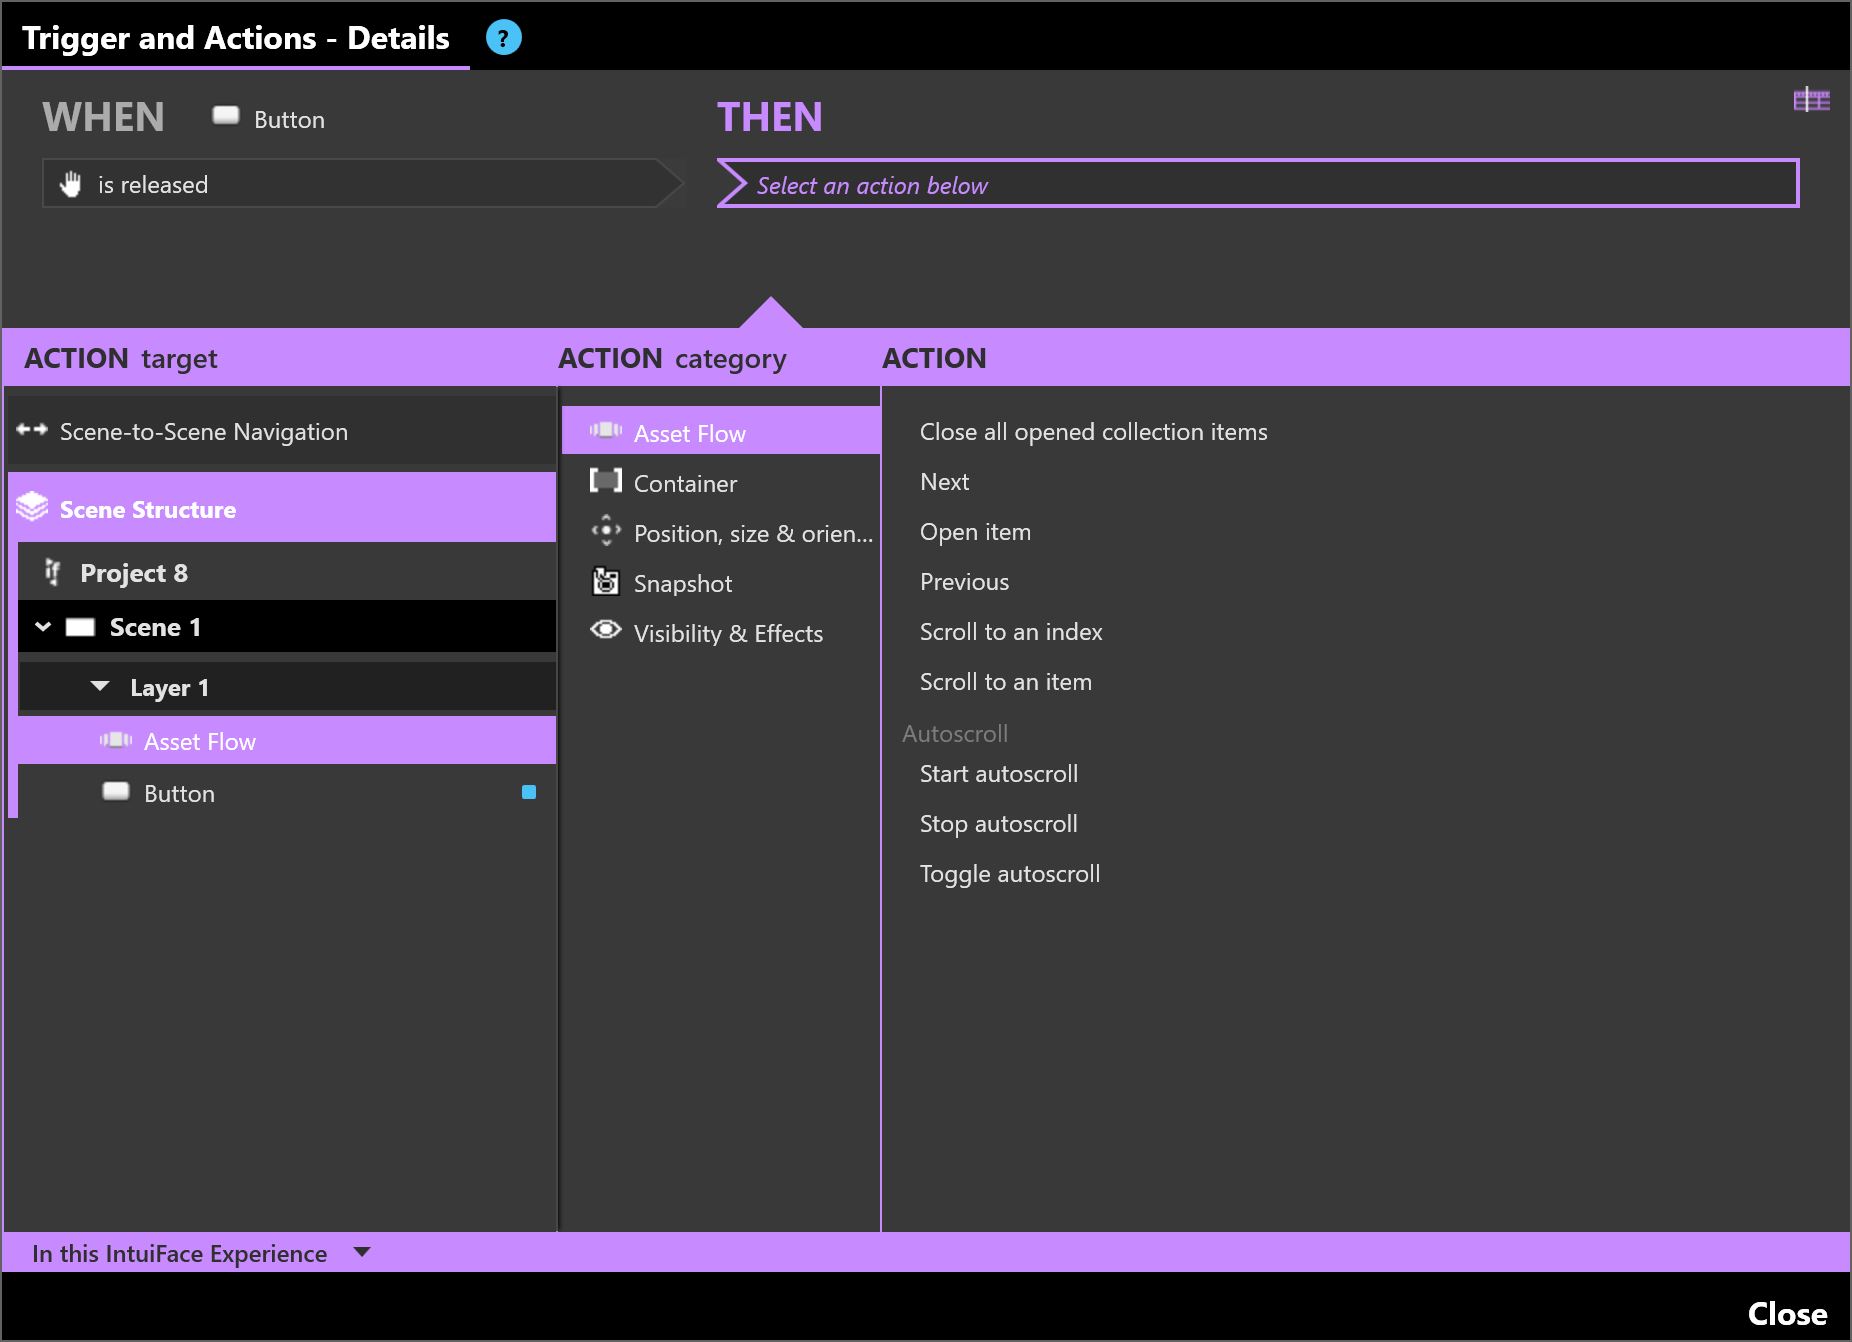Viewport: 1852px width, 1342px height.
Task: Click the Scene Structure layers icon
Action: click(32, 508)
